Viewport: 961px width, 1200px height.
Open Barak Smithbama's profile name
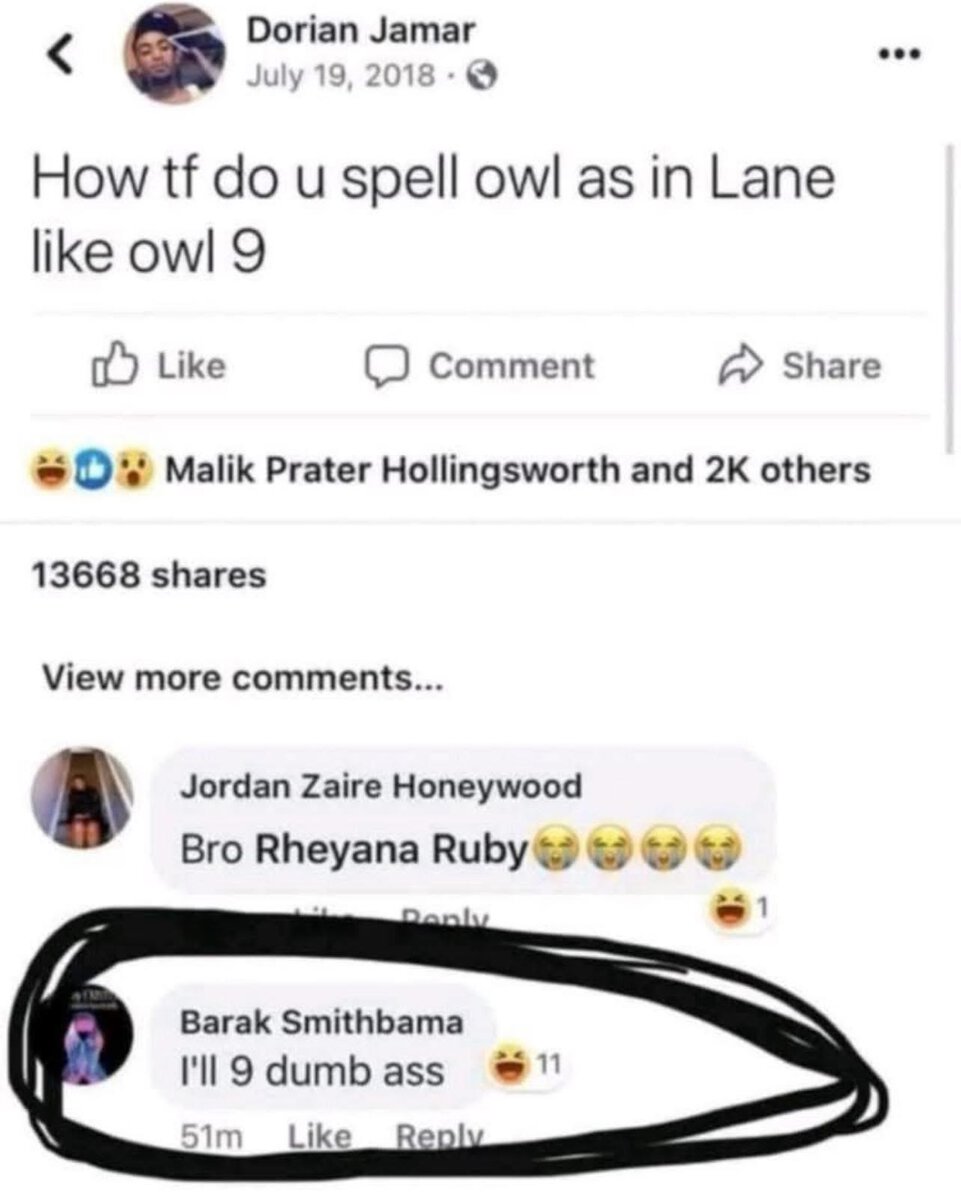[x=321, y=1022]
